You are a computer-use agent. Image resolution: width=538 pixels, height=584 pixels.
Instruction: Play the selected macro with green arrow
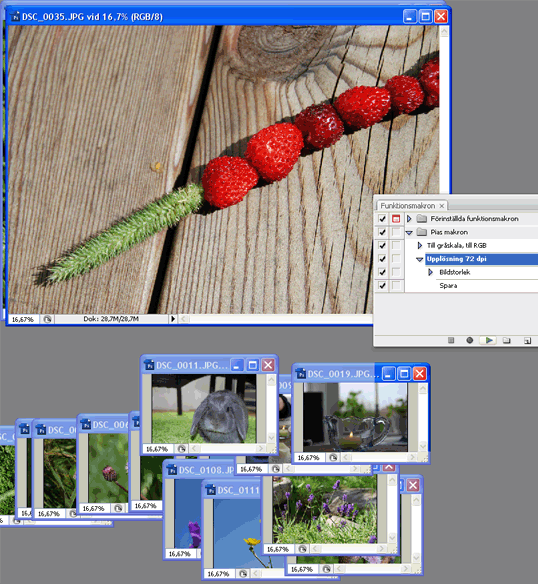point(489,340)
